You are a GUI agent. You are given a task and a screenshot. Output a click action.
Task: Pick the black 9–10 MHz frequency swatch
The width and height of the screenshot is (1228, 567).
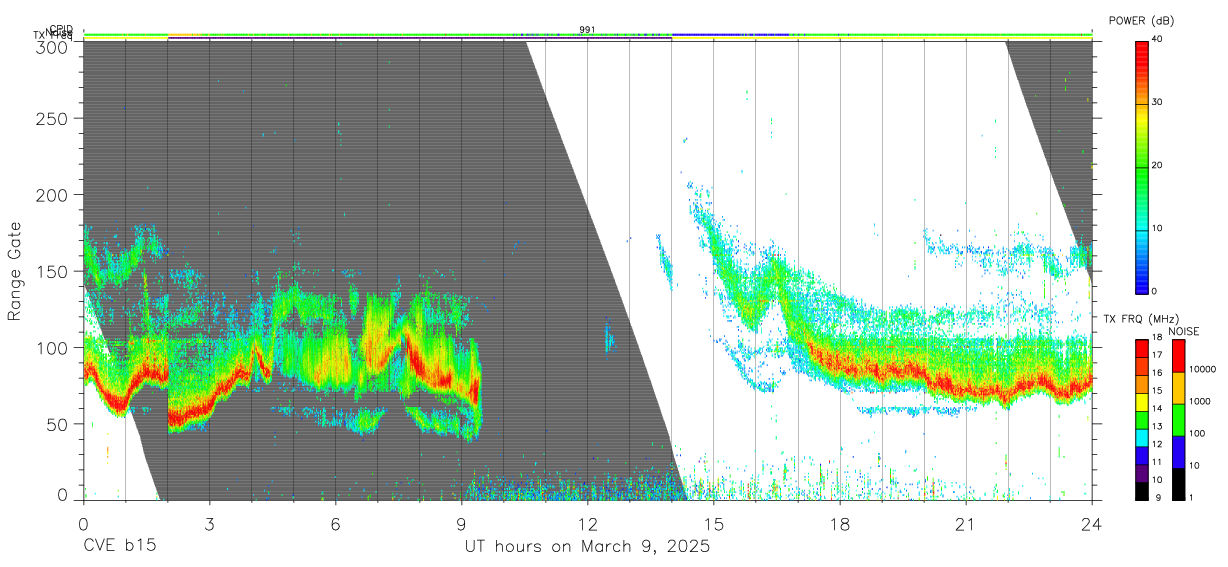tap(1141, 490)
